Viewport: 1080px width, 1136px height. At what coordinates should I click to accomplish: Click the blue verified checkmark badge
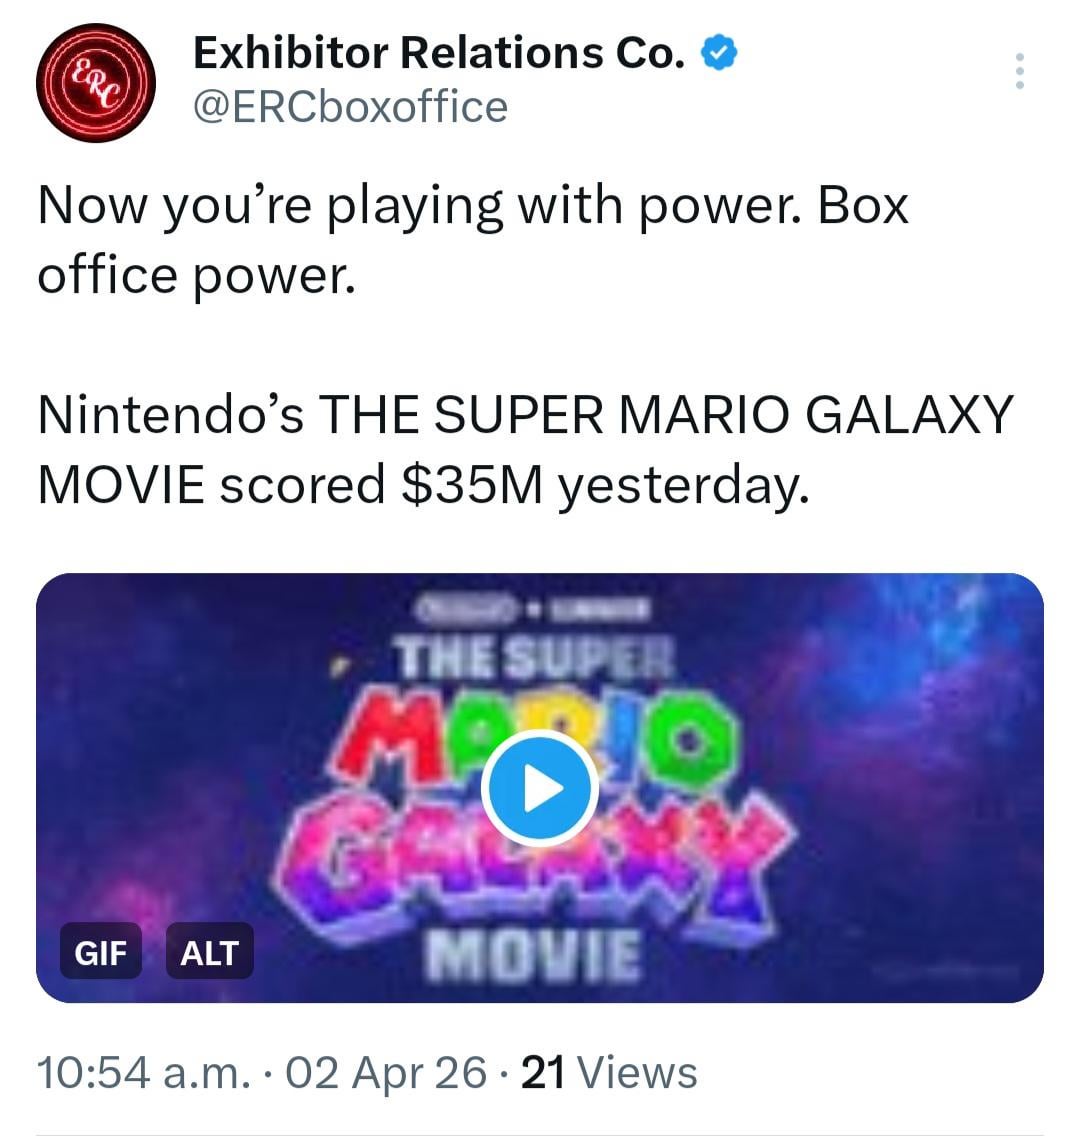719,53
